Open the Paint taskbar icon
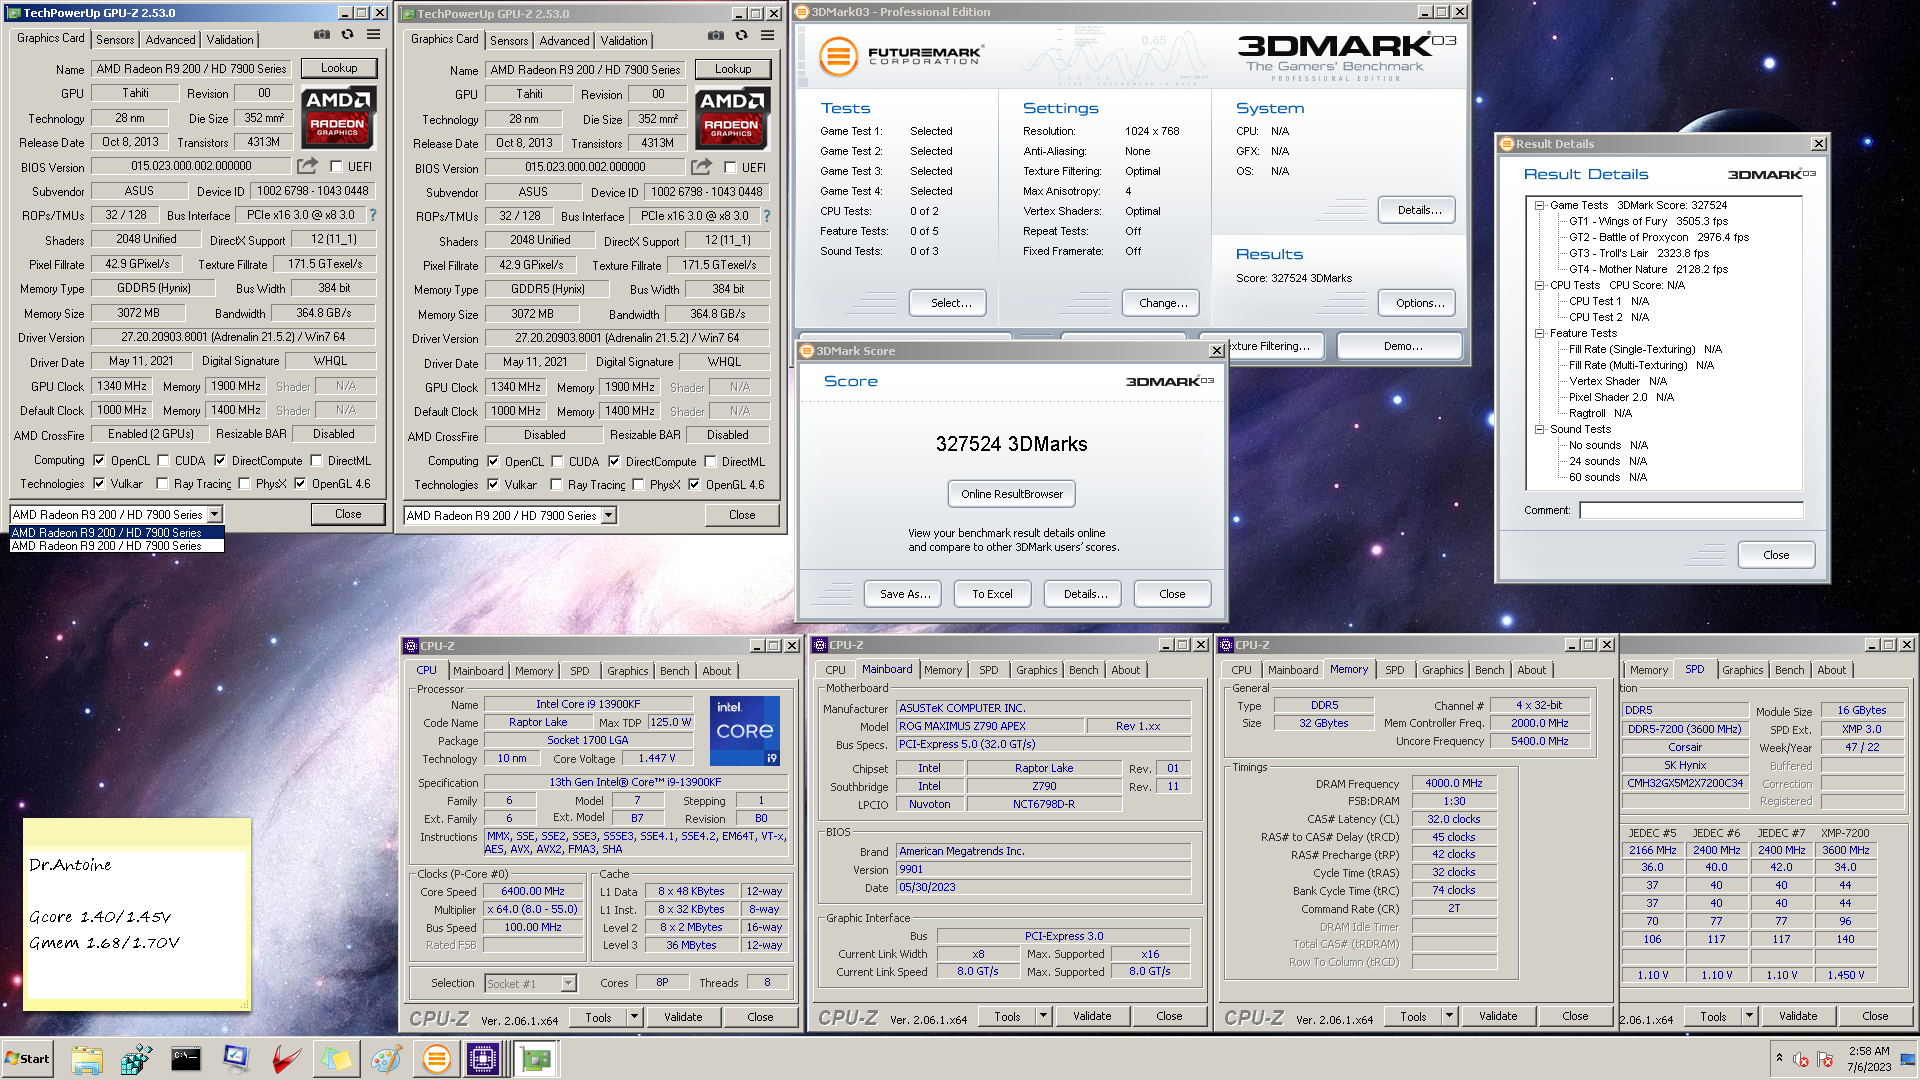This screenshot has width=1920, height=1080. coord(386,1059)
